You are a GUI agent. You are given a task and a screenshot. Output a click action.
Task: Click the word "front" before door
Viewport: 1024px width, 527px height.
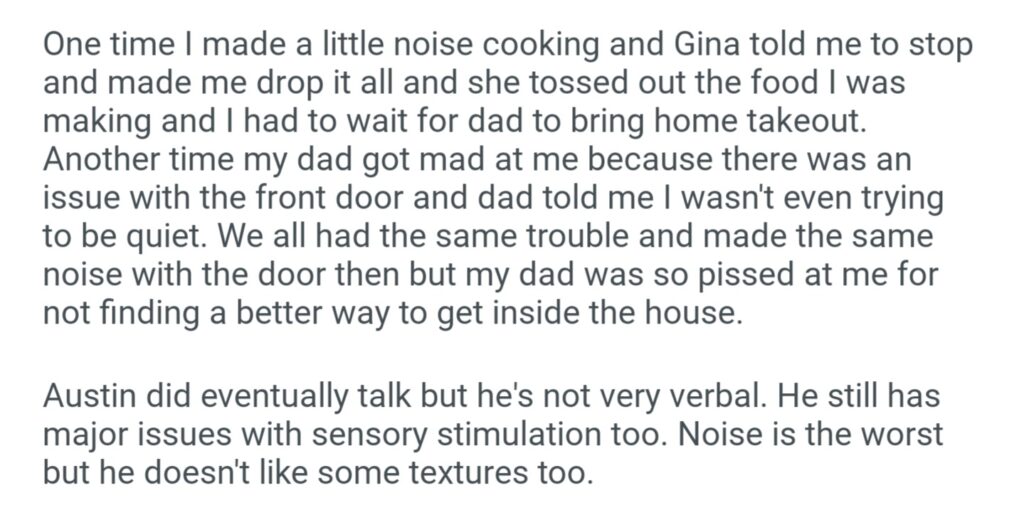coord(274,199)
